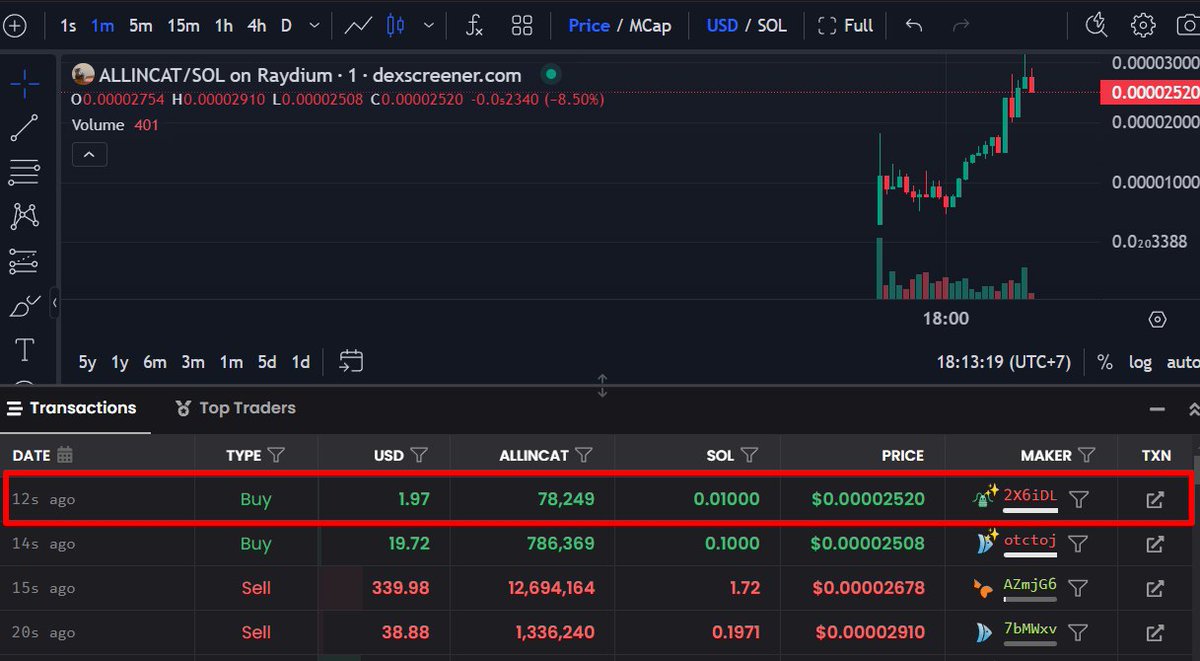This screenshot has height=661, width=1200.
Task: Open the chart settings gear
Action: 1143,26
